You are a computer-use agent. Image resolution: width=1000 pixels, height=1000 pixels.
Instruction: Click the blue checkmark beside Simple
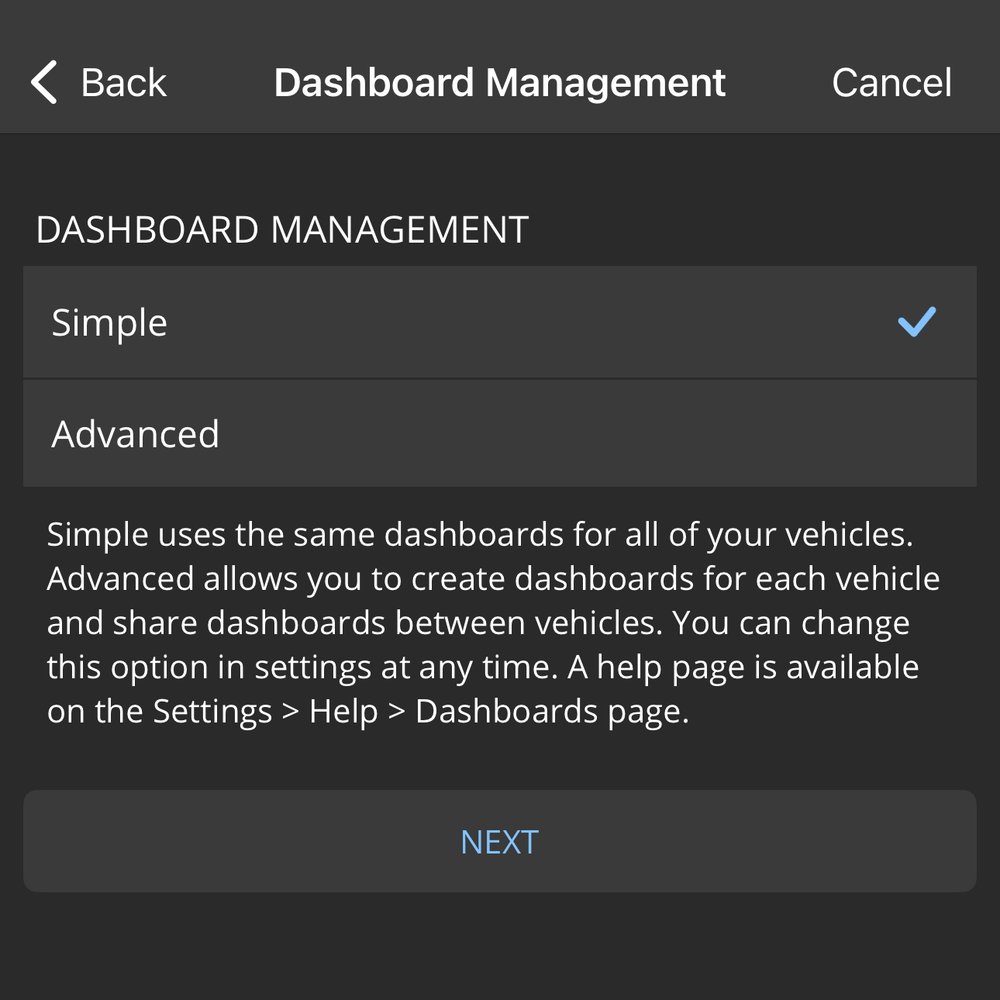[916, 322]
